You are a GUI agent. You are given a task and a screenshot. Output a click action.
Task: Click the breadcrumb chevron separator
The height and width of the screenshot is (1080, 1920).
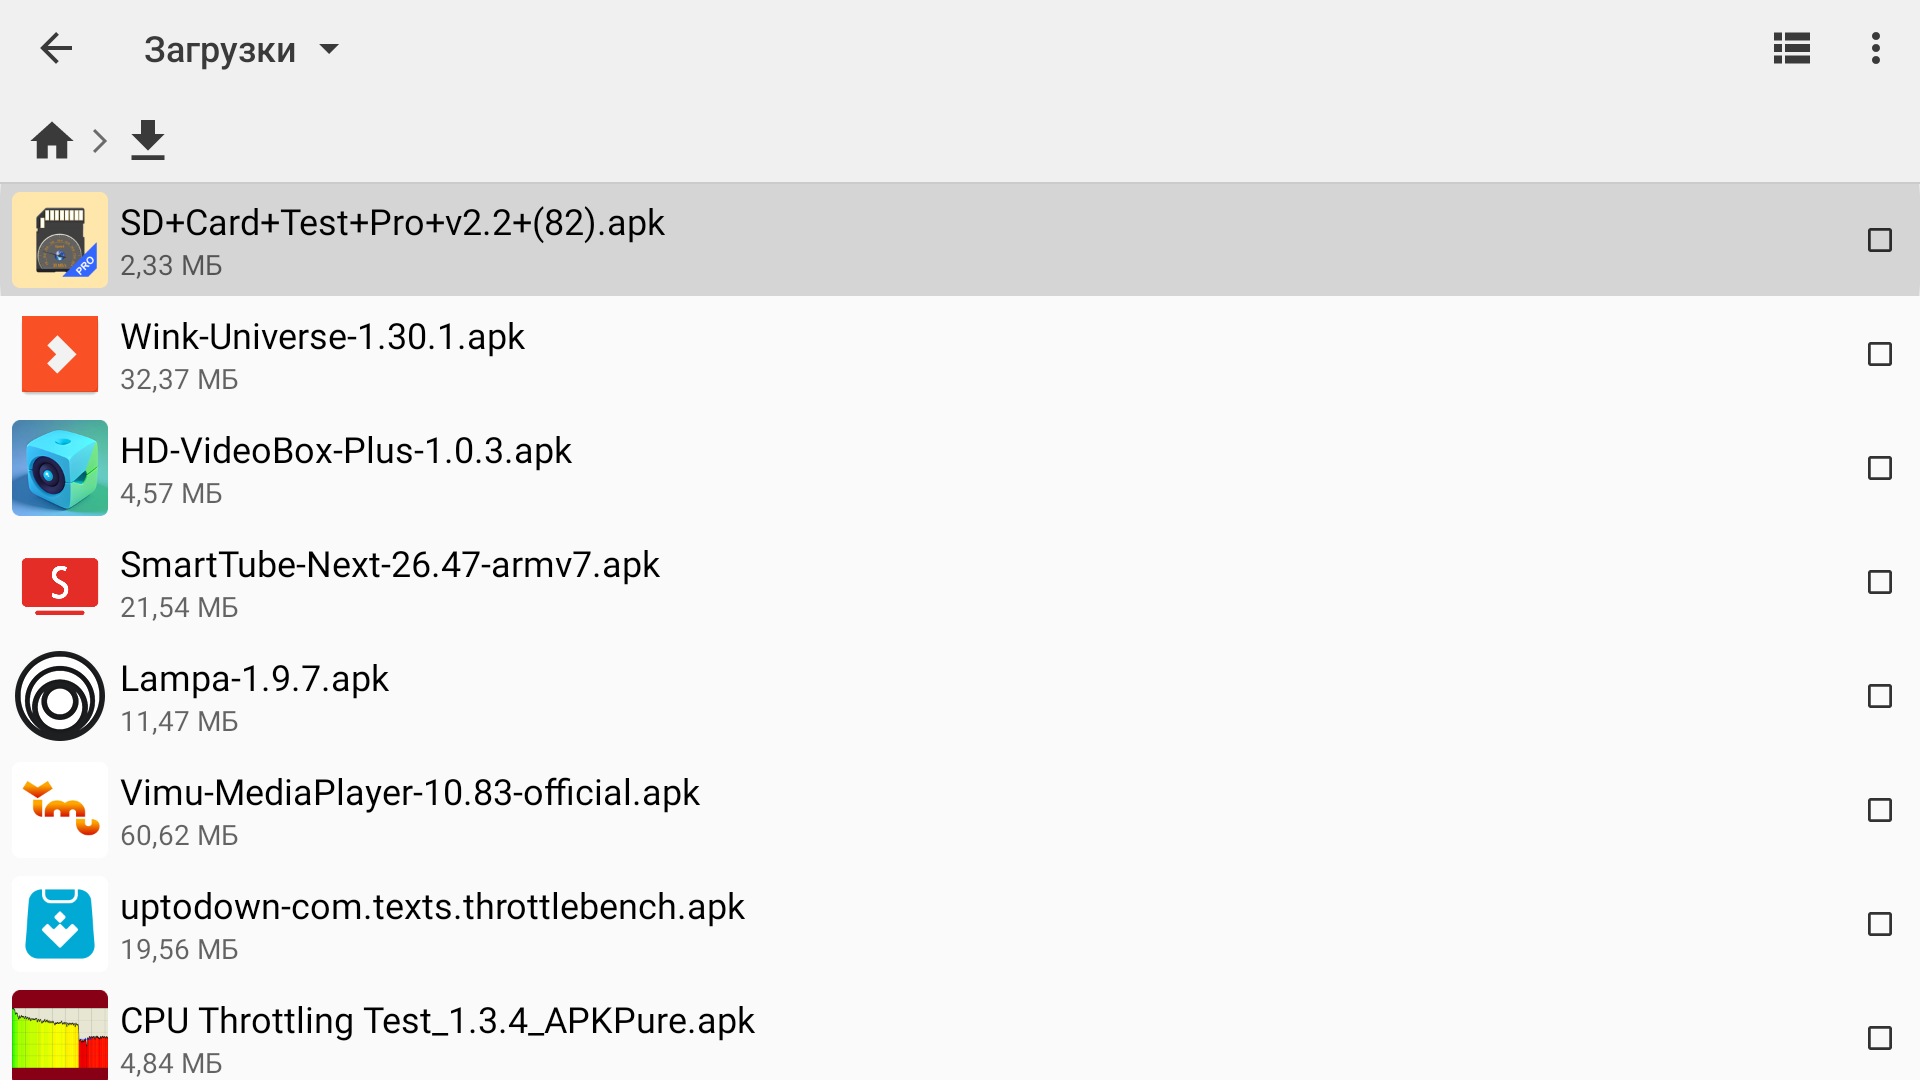click(99, 141)
